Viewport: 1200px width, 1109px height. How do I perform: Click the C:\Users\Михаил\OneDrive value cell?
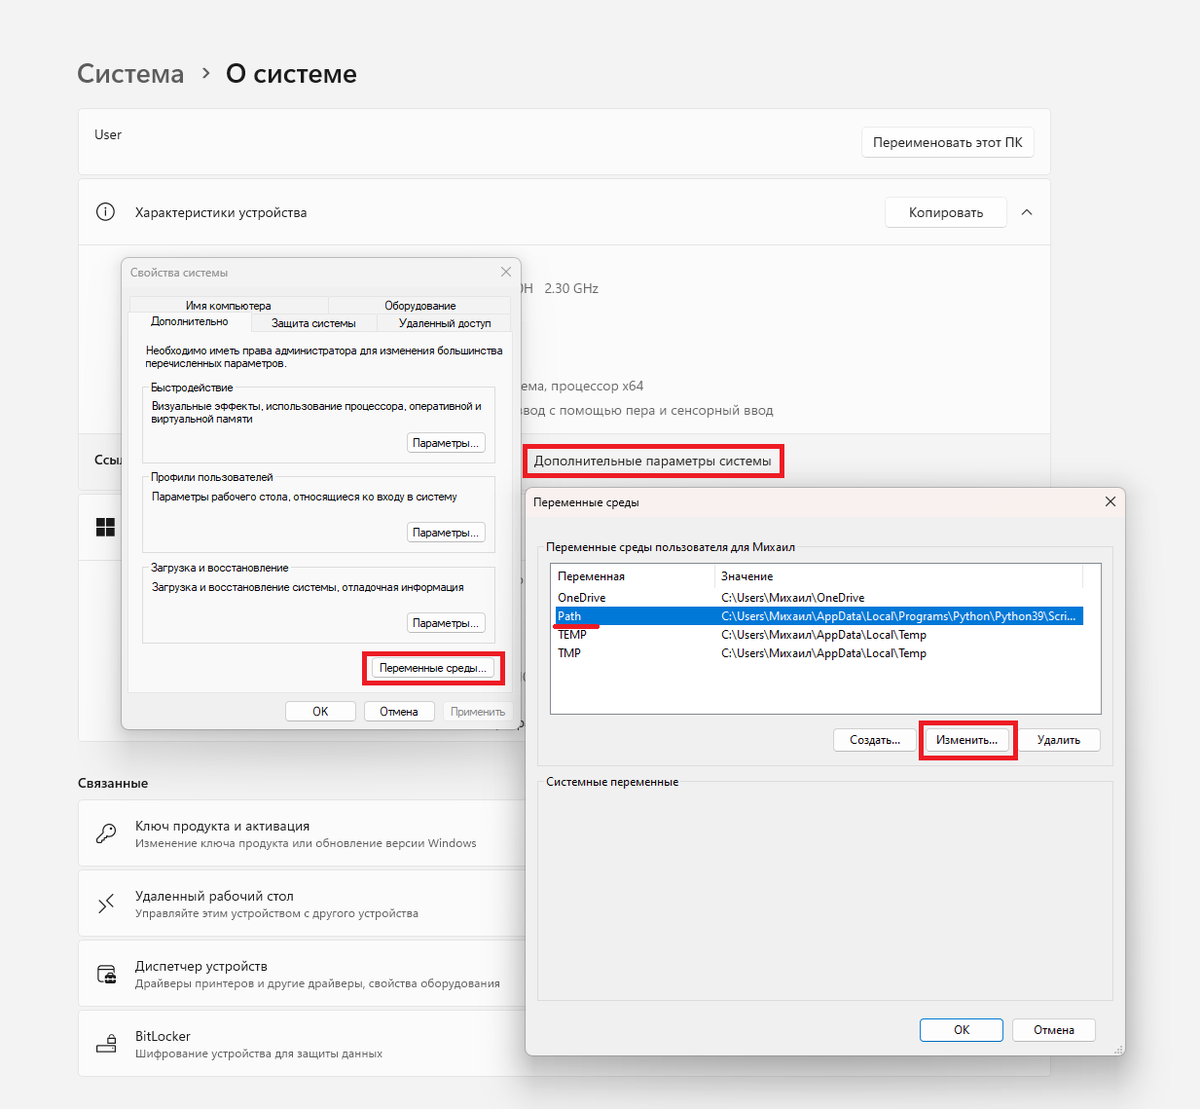792,598
